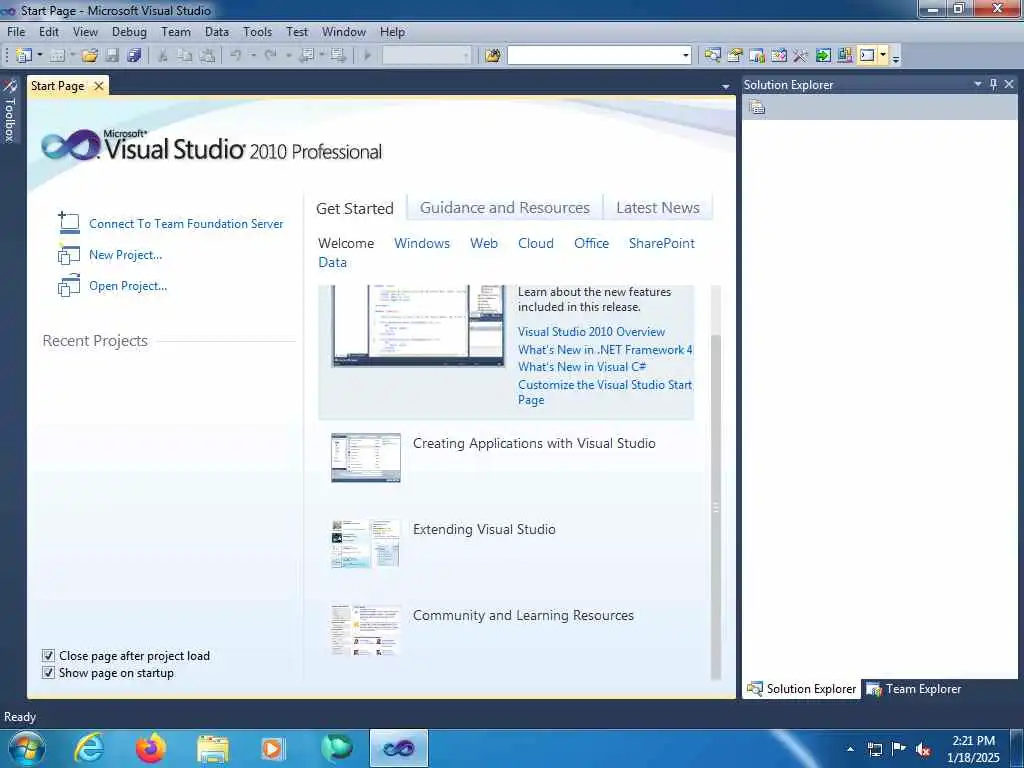This screenshot has width=1024, height=768.
Task: Open the Tools menu
Action: (x=257, y=31)
